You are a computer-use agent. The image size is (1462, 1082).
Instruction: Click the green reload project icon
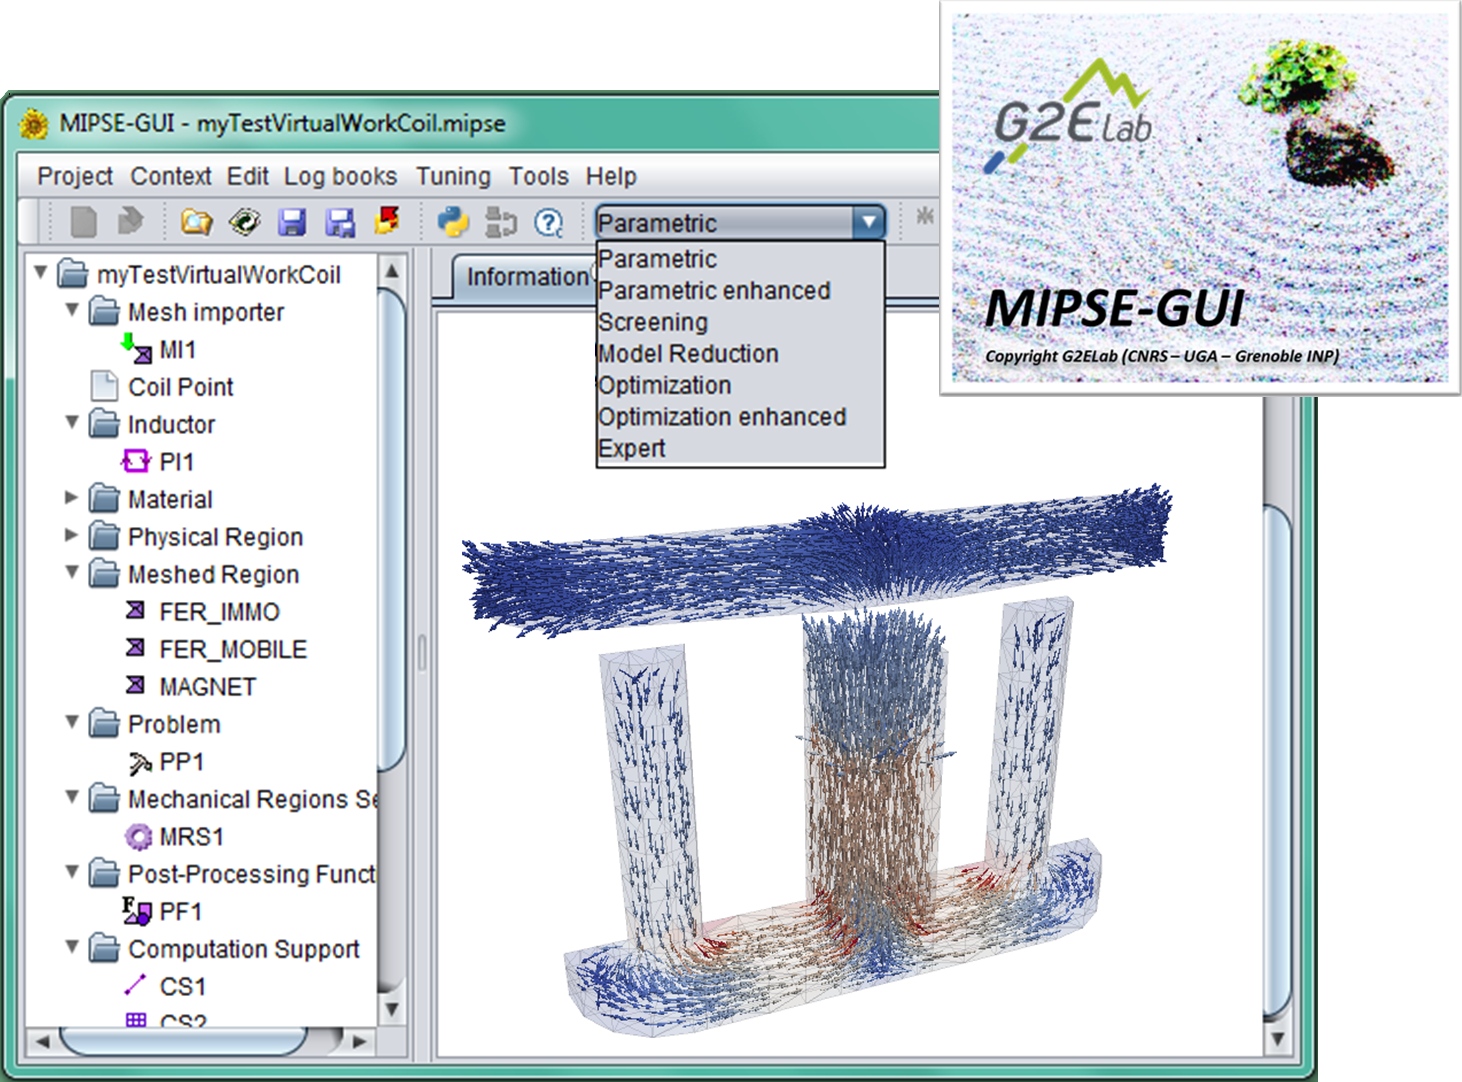pyautogui.click(x=244, y=221)
